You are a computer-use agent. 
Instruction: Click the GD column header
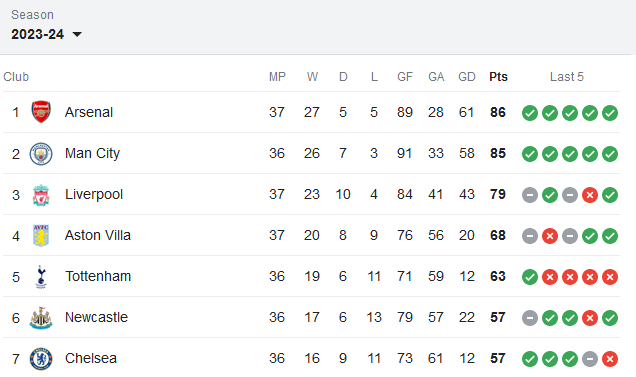[x=466, y=77]
